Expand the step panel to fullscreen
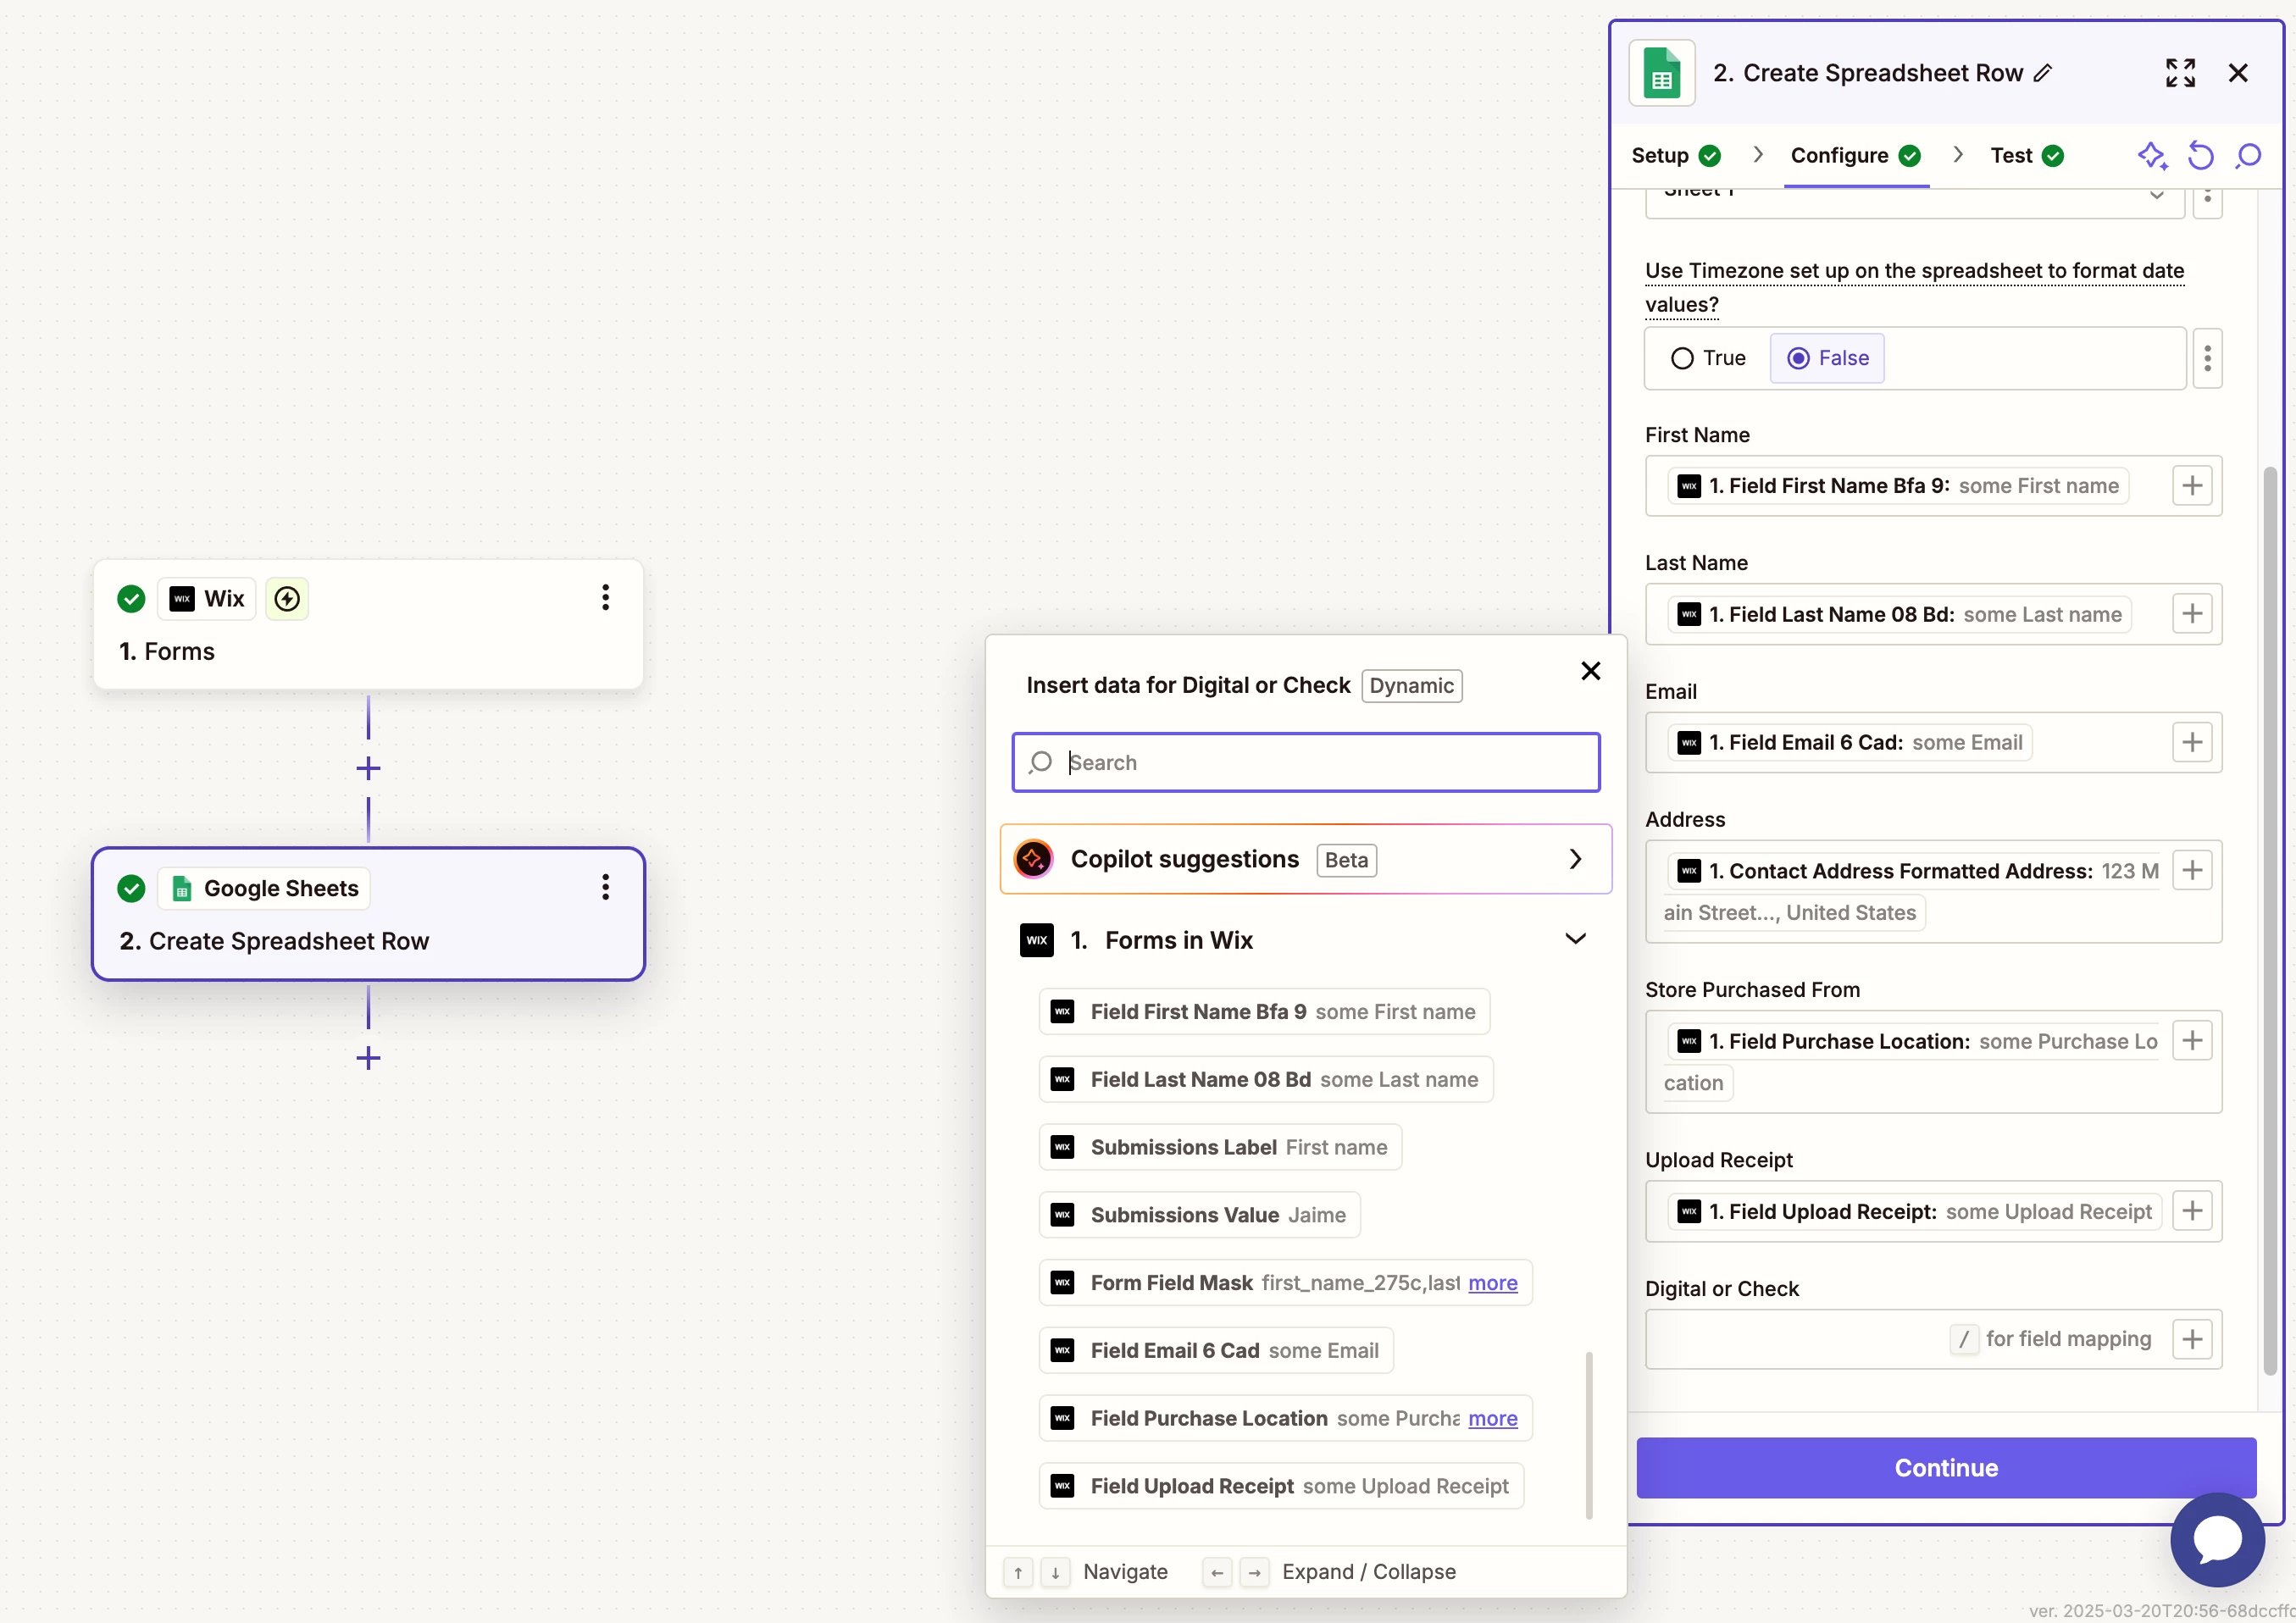Viewport: 2296px width, 1623px height. (2180, 73)
